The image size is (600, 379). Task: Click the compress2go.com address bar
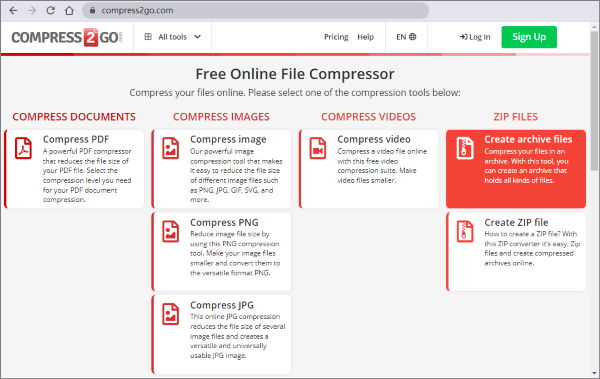click(255, 11)
